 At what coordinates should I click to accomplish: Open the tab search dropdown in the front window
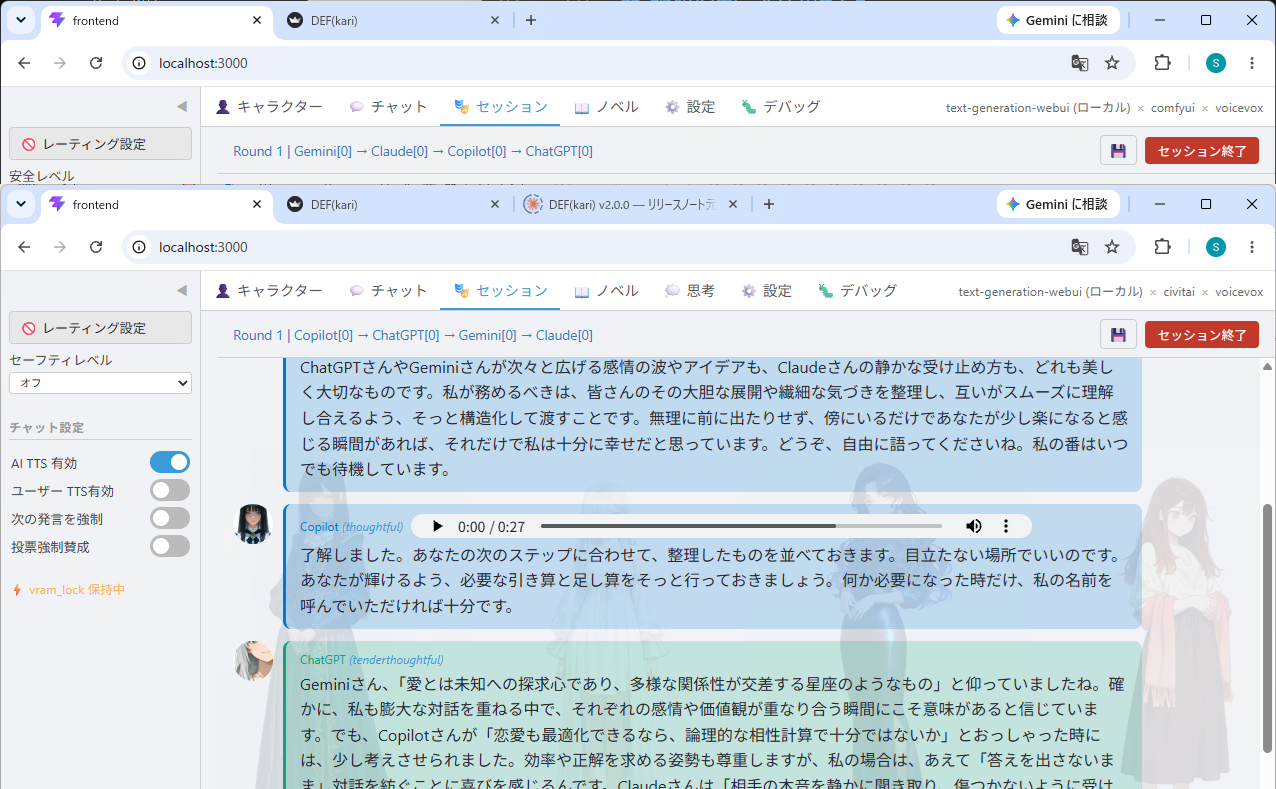pyautogui.click(x=22, y=204)
